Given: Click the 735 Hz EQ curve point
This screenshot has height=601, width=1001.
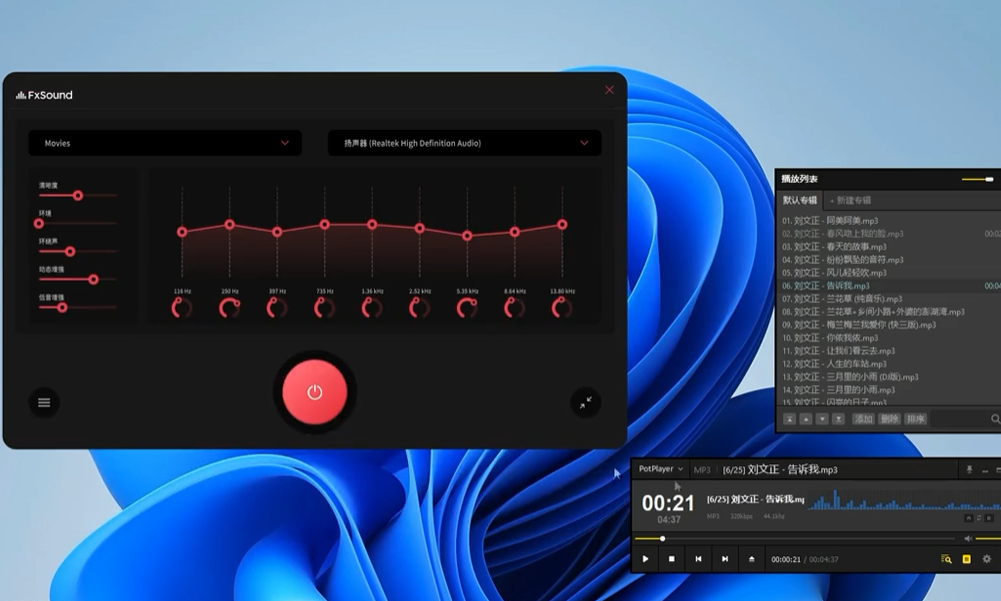Looking at the screenshot, I should pos(324,225).
